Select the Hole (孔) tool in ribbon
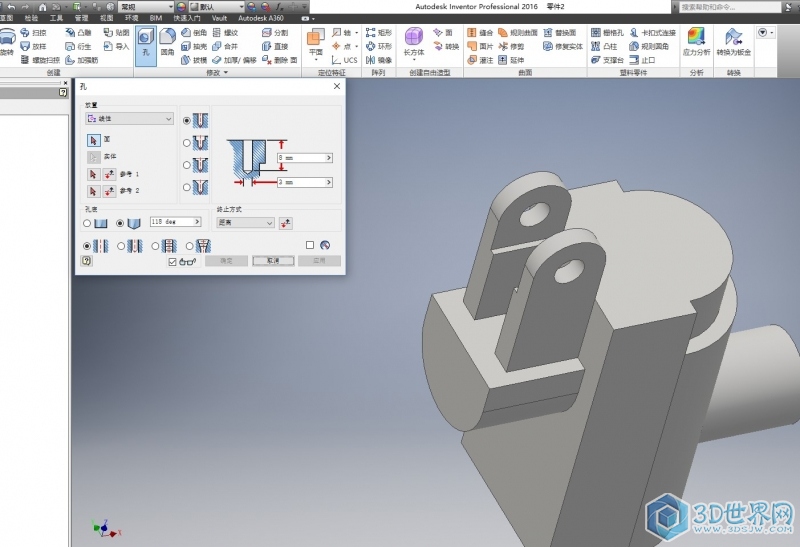 pos(146,46)
